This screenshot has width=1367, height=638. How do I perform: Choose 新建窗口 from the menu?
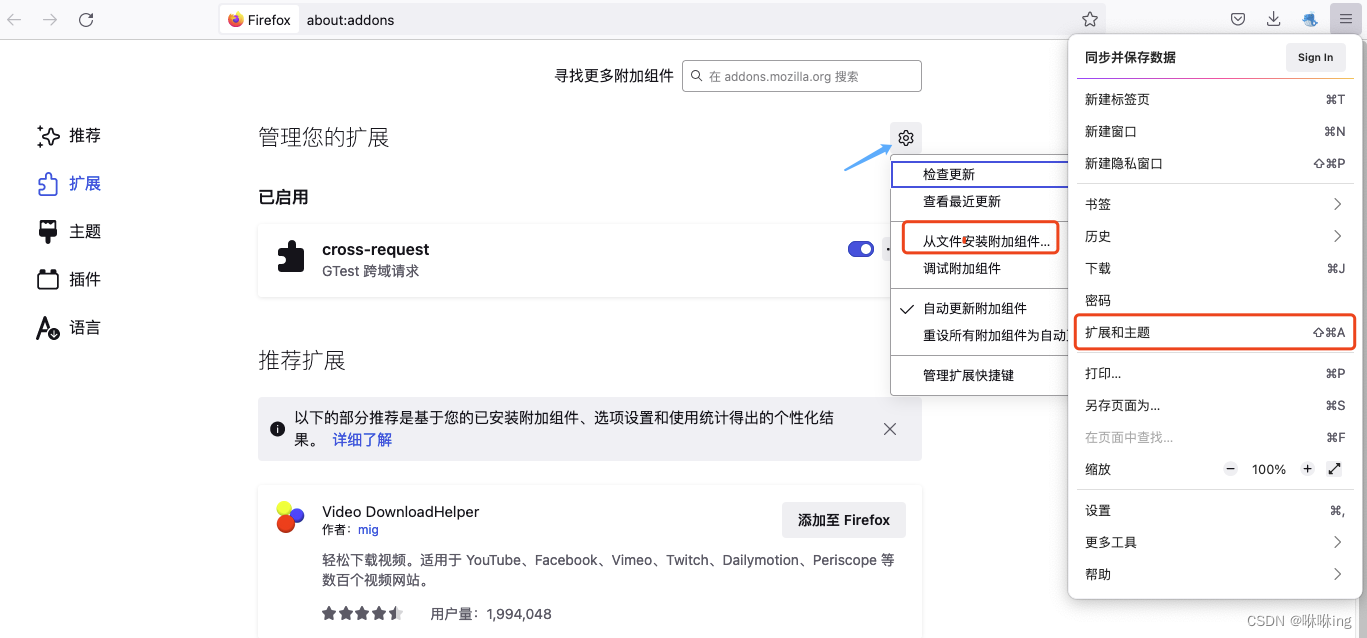point(1215,131)
